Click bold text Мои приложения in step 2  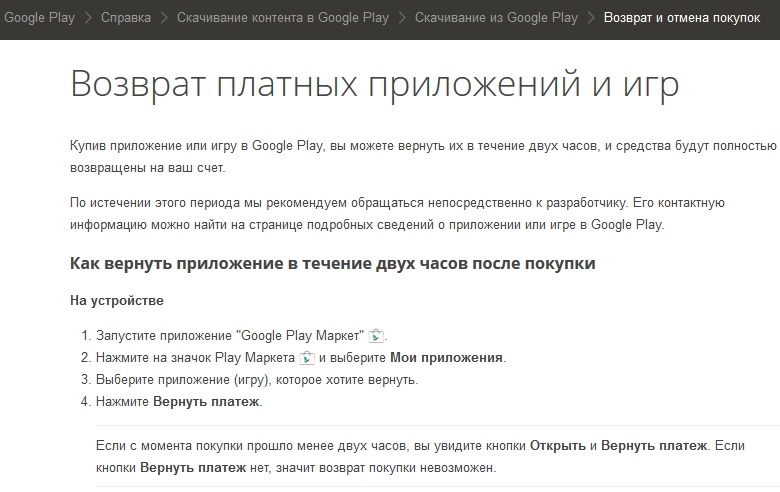pos(446,358)
